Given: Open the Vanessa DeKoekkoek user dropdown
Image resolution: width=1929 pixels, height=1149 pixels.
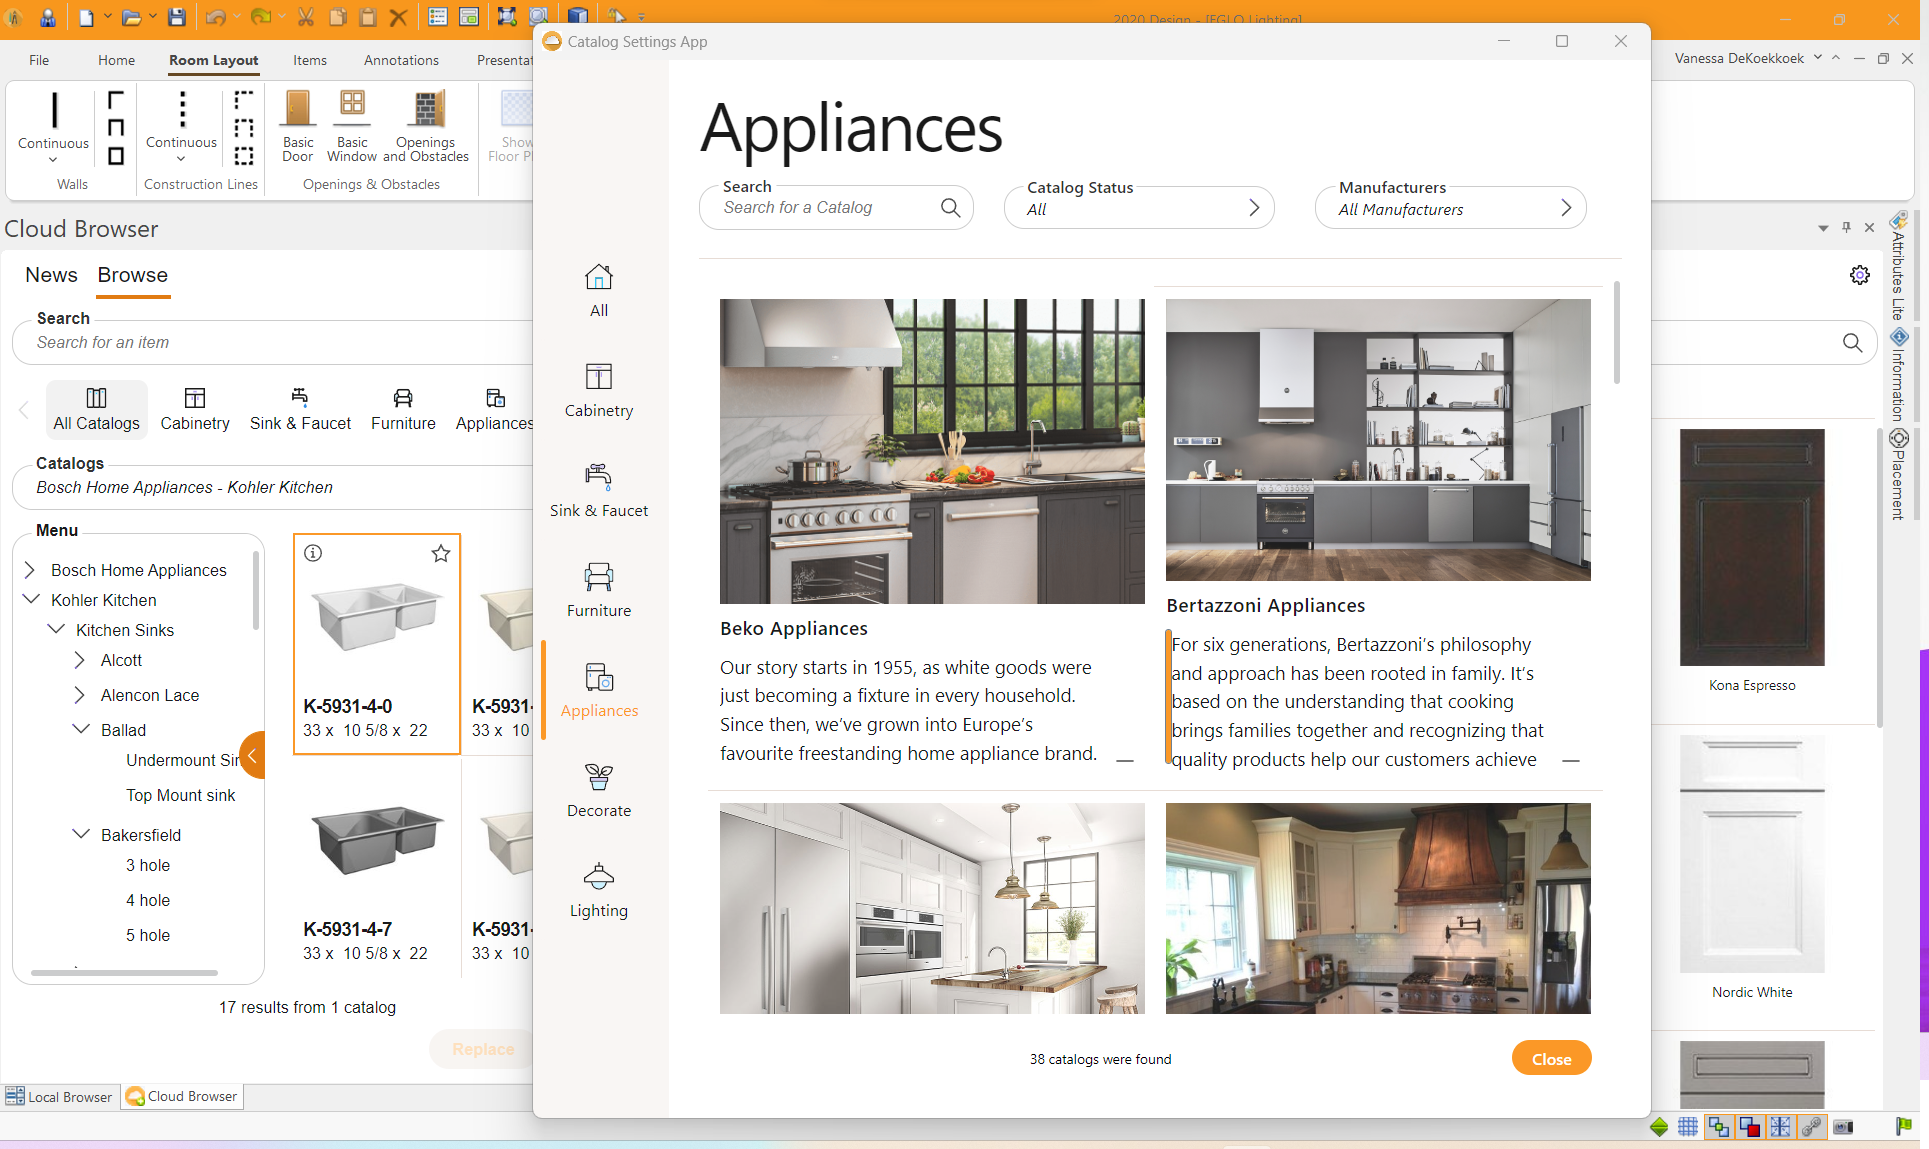Looking at the screenshot, I should pos(1818,57).
